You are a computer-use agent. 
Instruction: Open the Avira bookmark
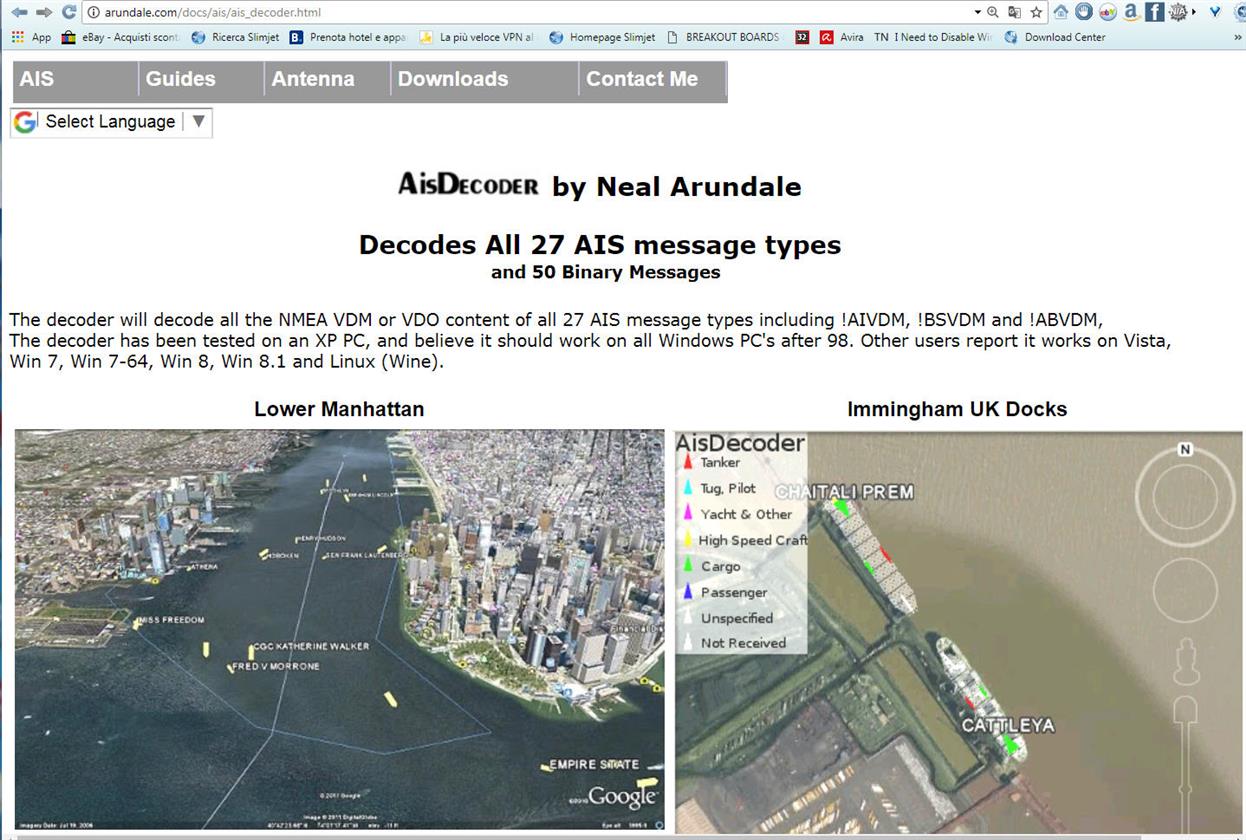tap(842, 37)
